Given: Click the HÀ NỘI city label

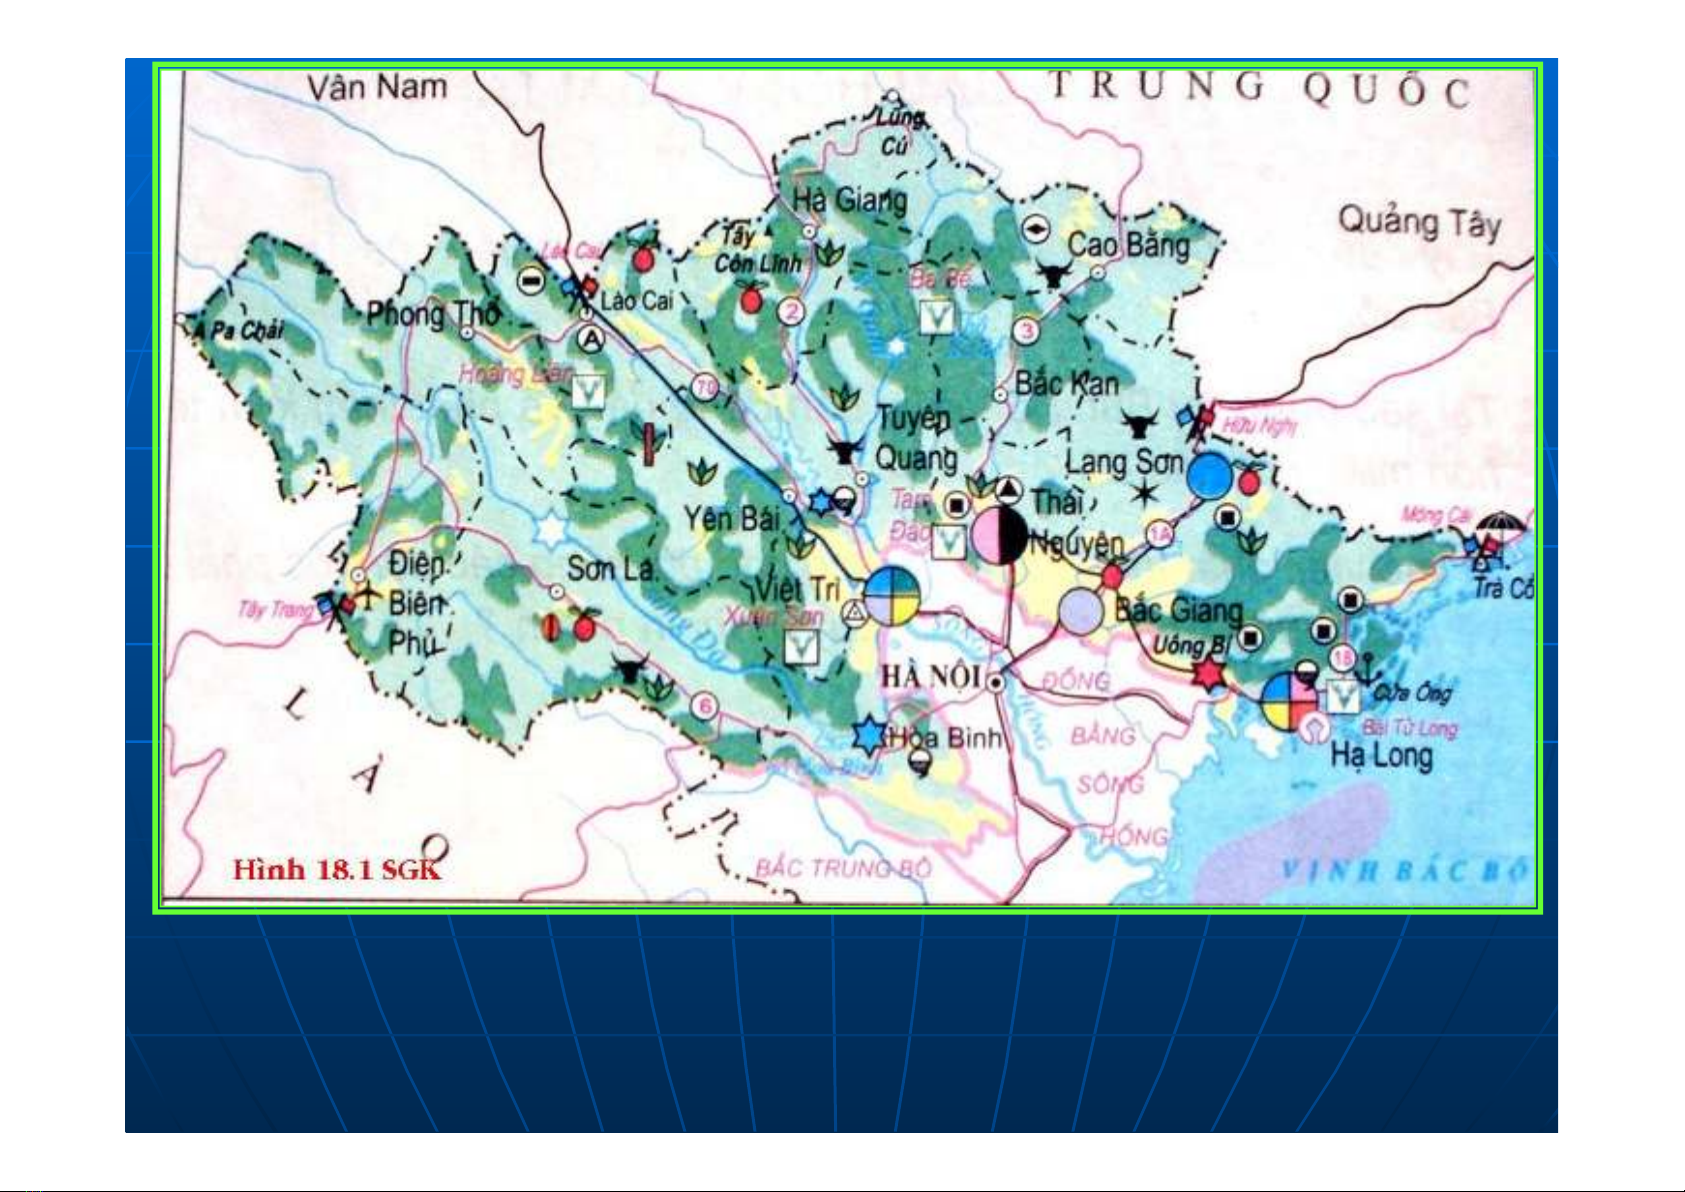Looking at the screenshot, I should 929,677.
